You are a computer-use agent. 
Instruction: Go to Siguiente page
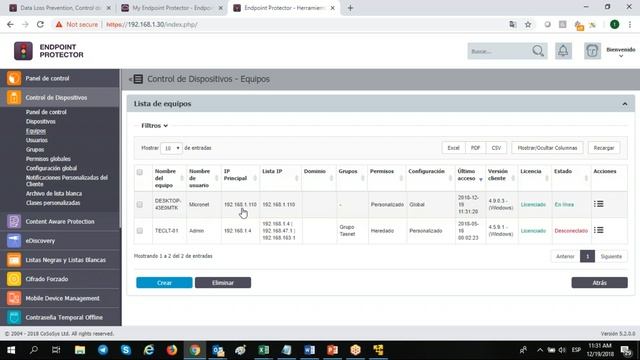point(611,256)
